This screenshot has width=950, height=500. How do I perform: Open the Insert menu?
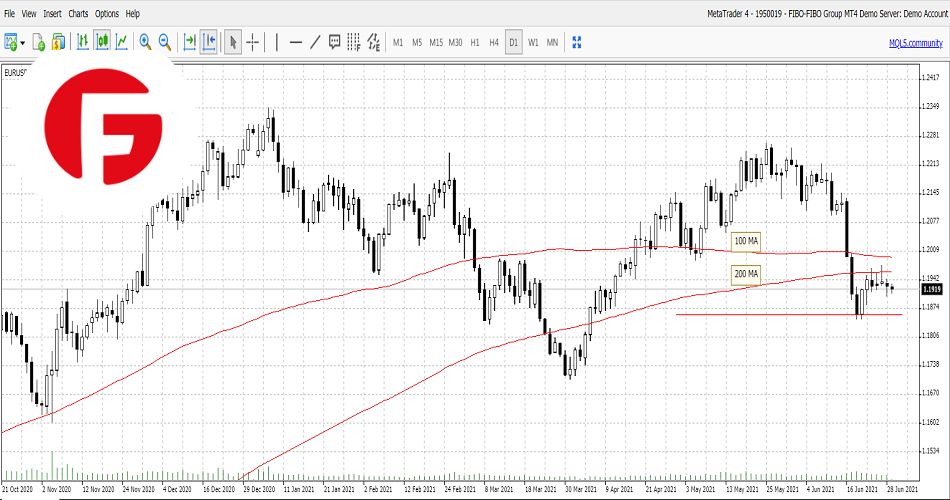(x=52, y=14)
